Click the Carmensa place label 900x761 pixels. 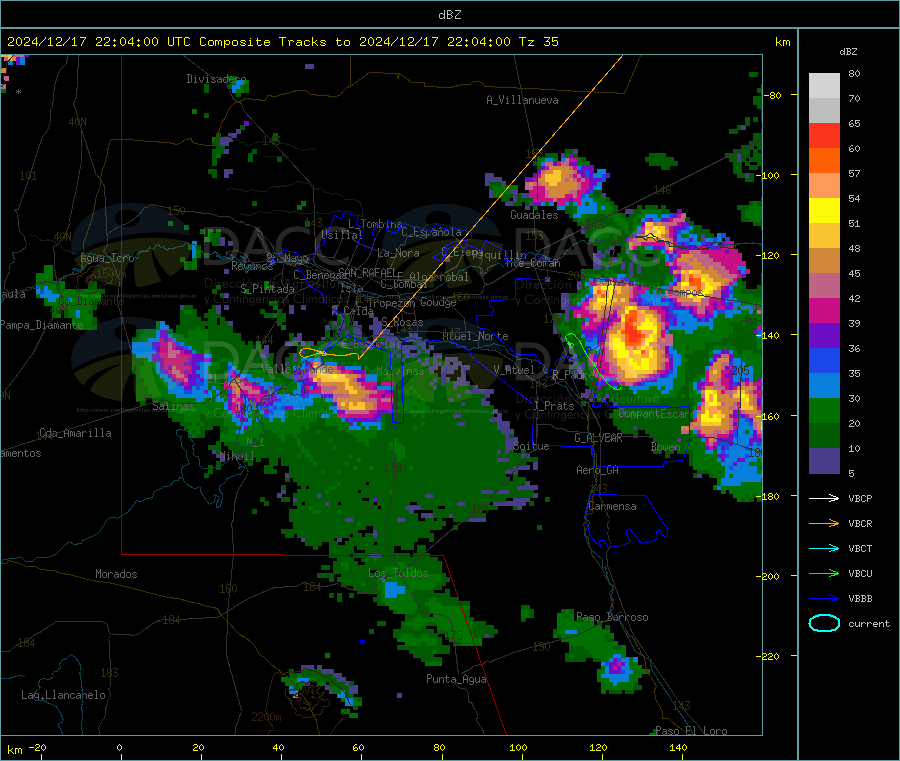click(612, 506)
